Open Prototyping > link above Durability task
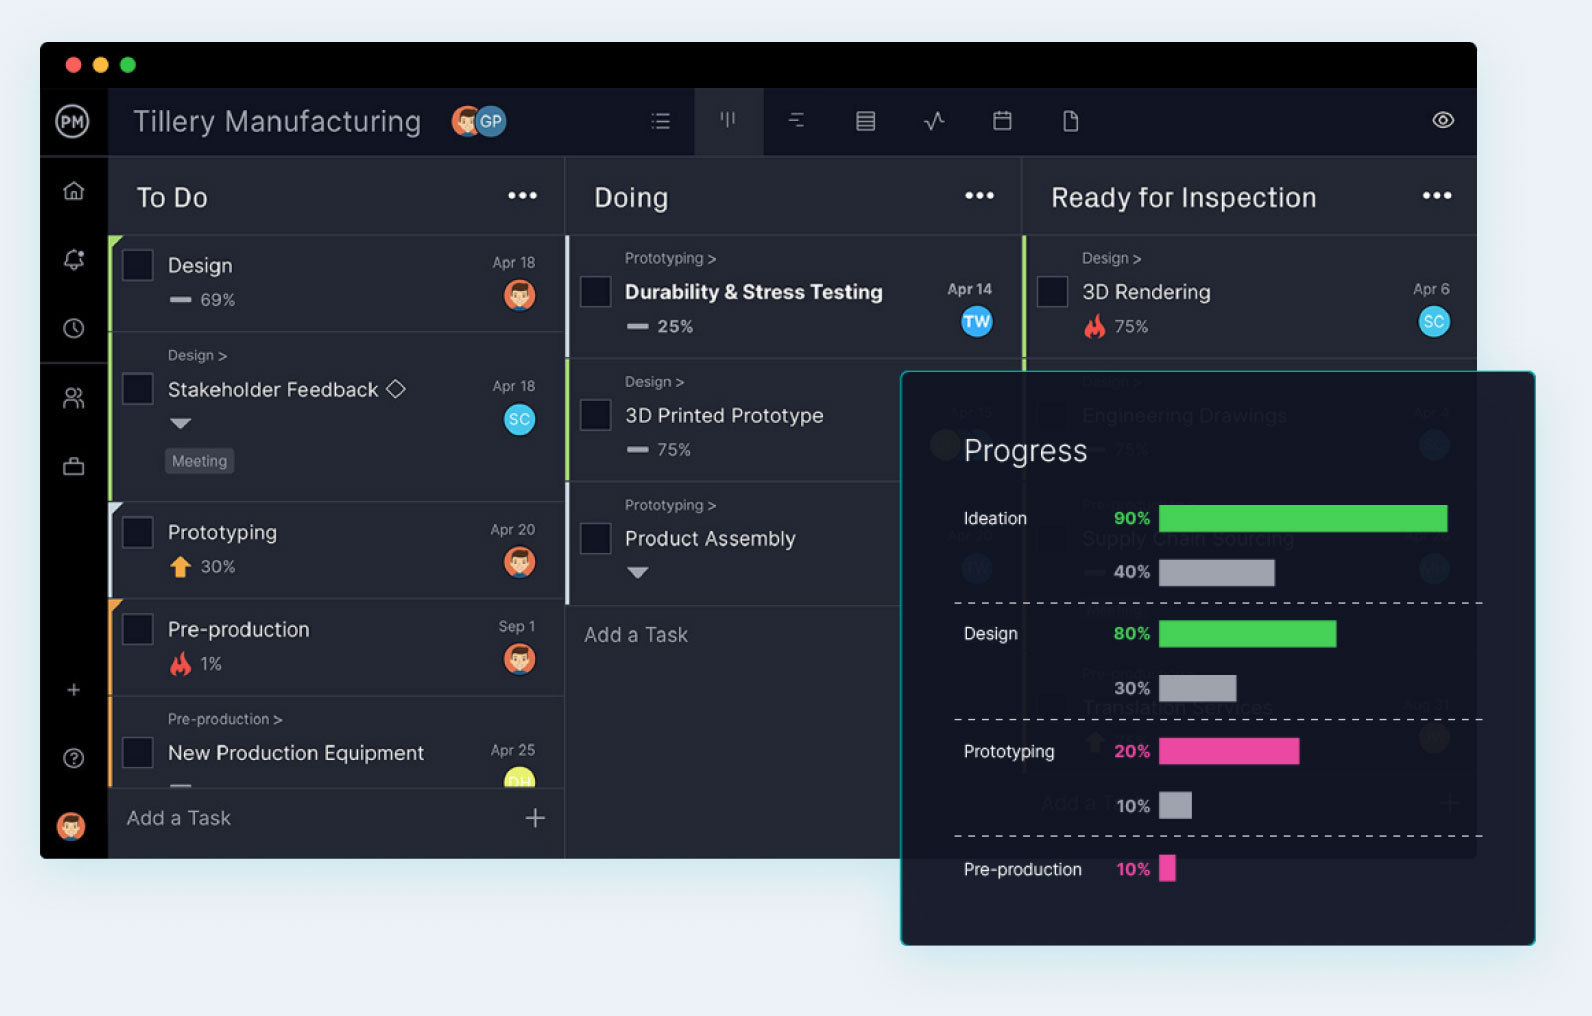 coord(670,258)
